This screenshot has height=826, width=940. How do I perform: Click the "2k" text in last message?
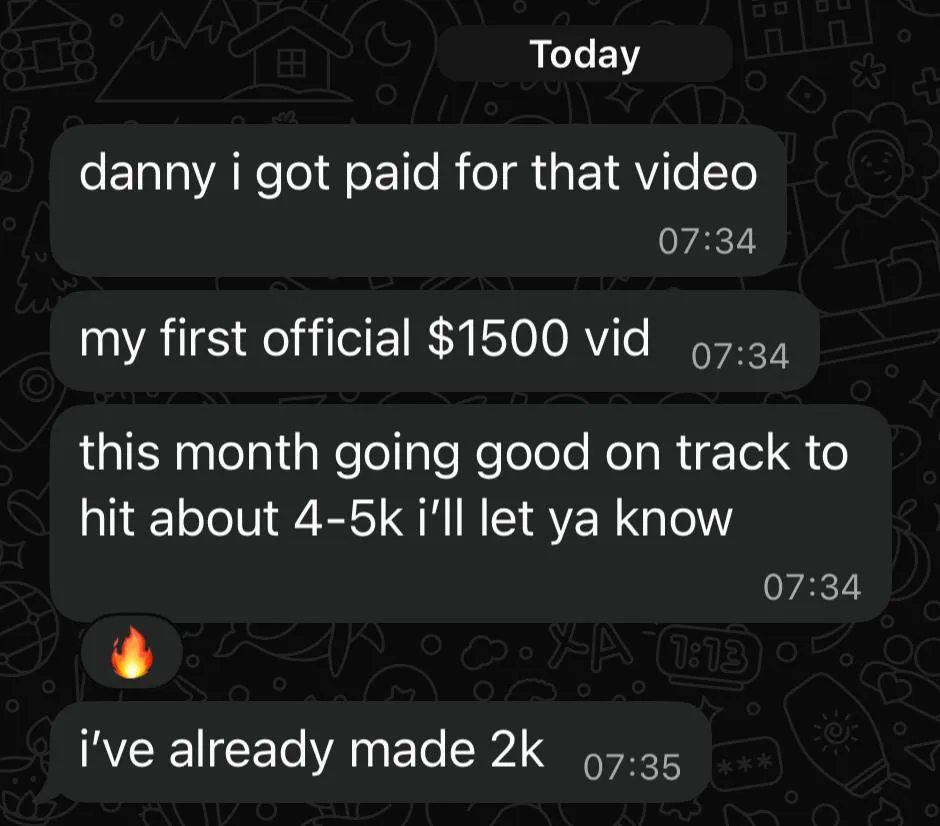click(x=517, y=750)
